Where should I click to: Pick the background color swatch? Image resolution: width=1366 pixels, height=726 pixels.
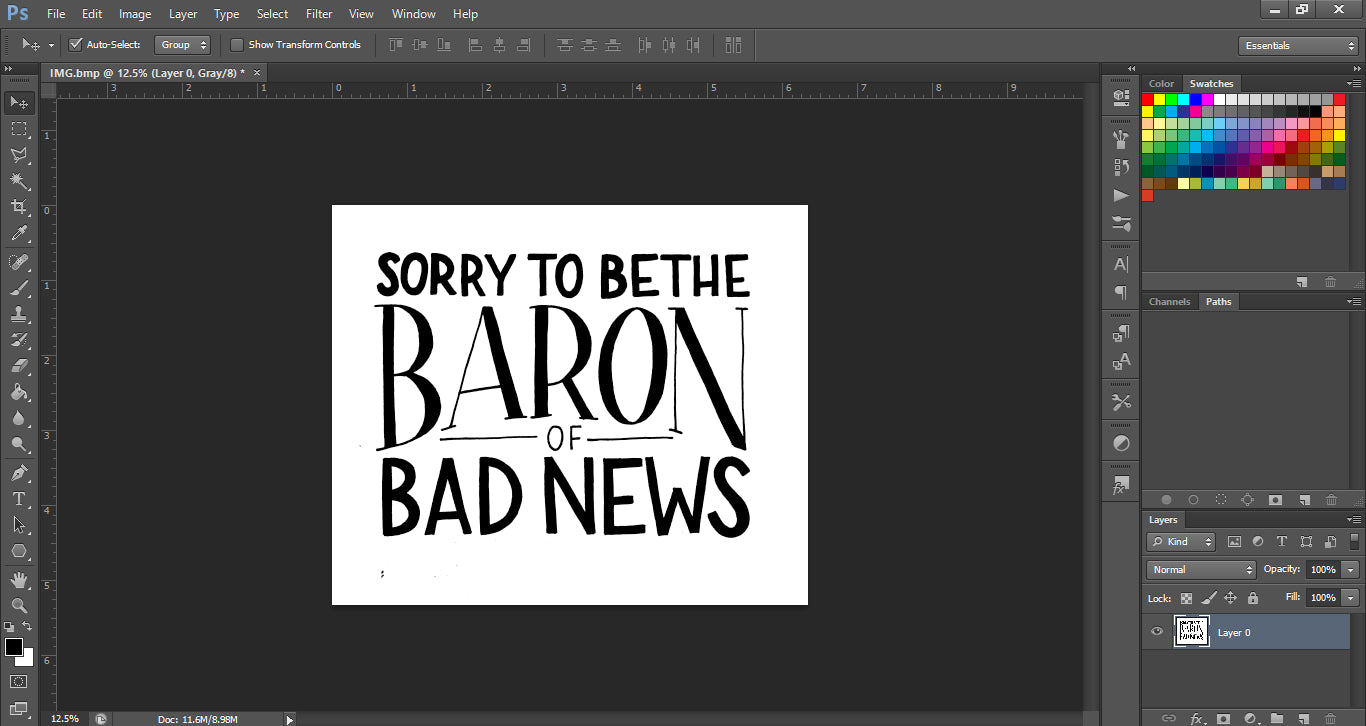[x=28, y=659]
